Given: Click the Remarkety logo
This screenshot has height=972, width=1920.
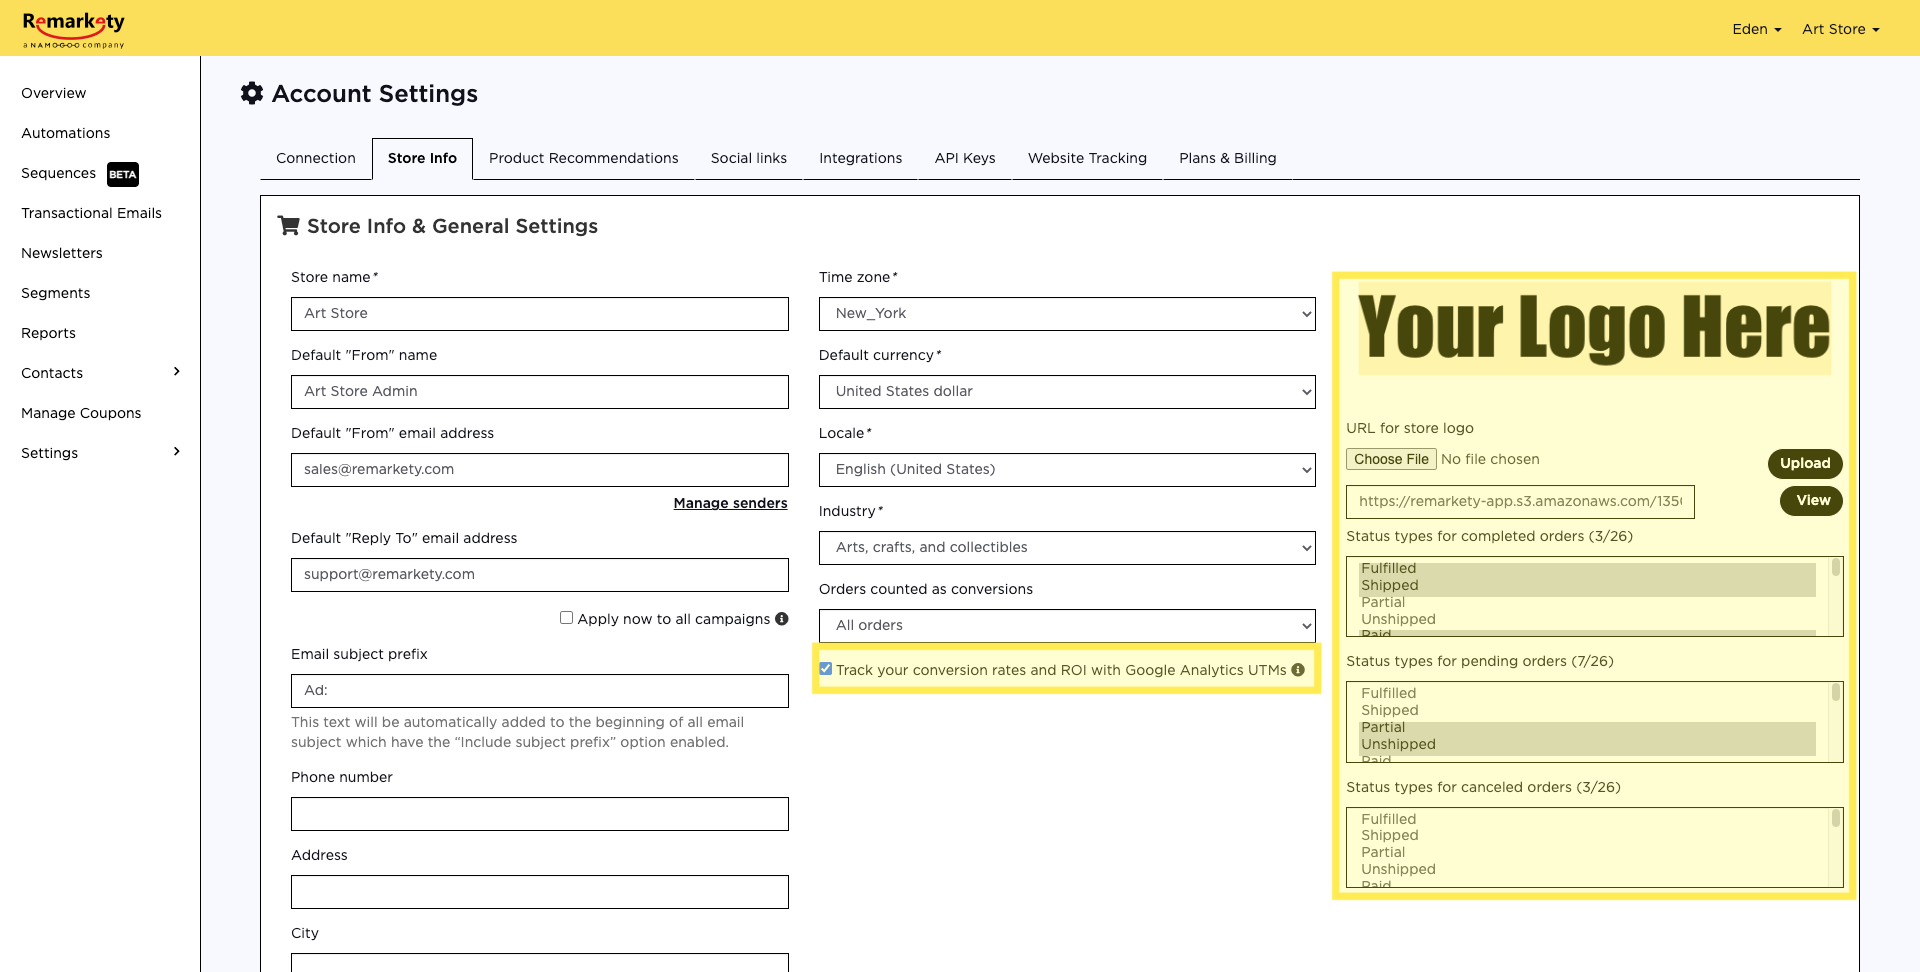Looking at the screenshot, I should click(x=74, y=30).
